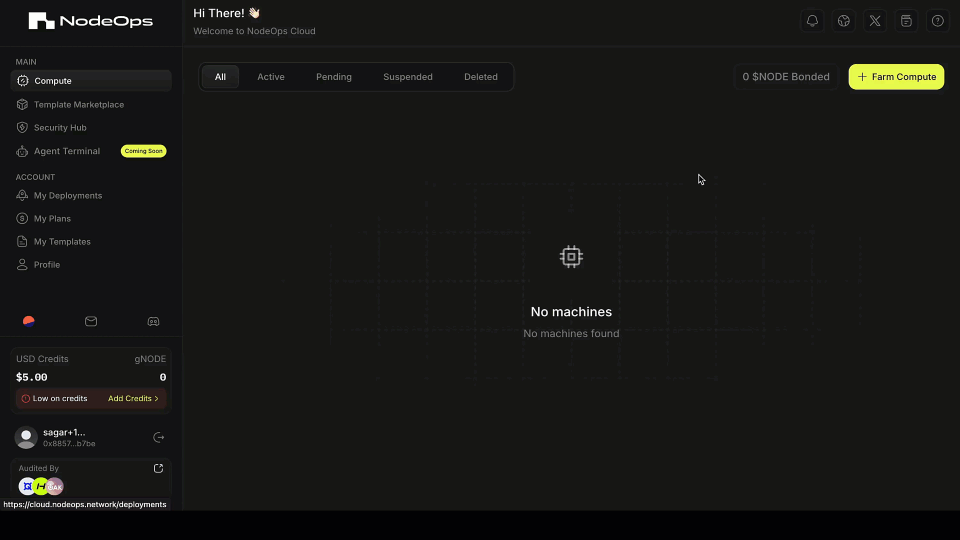Click the $5.00 USD credits value

(x=32, y=377)
